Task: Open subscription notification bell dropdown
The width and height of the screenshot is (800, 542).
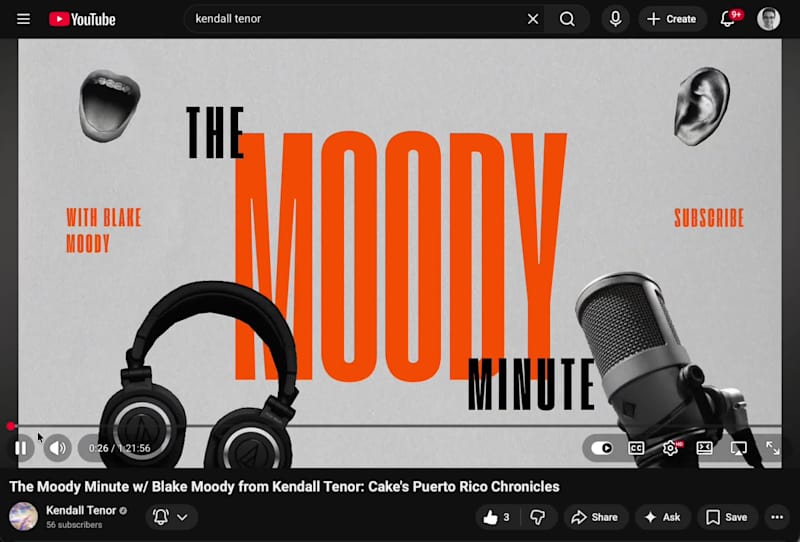Action: pyautogui.click(x=171, y=517)
